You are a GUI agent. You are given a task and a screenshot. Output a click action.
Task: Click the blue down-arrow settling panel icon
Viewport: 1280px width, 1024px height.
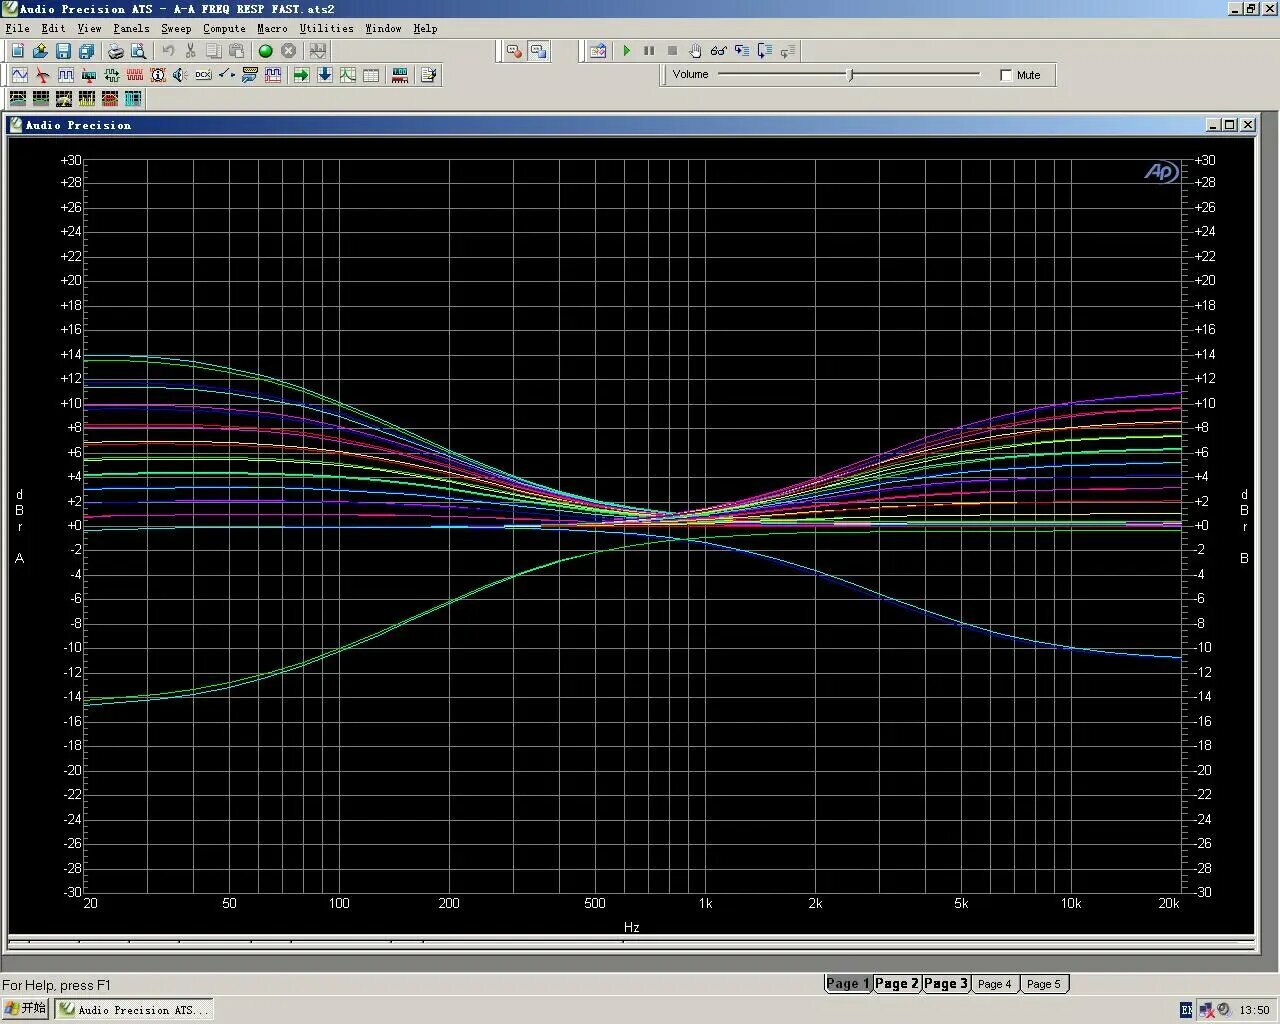pos(324,75)
